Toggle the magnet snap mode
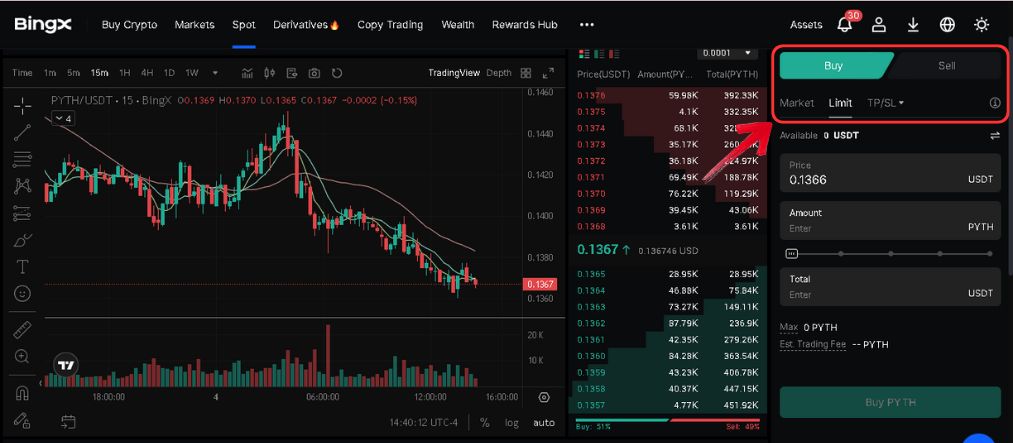The image size is (1013, 443). [23, 393]
